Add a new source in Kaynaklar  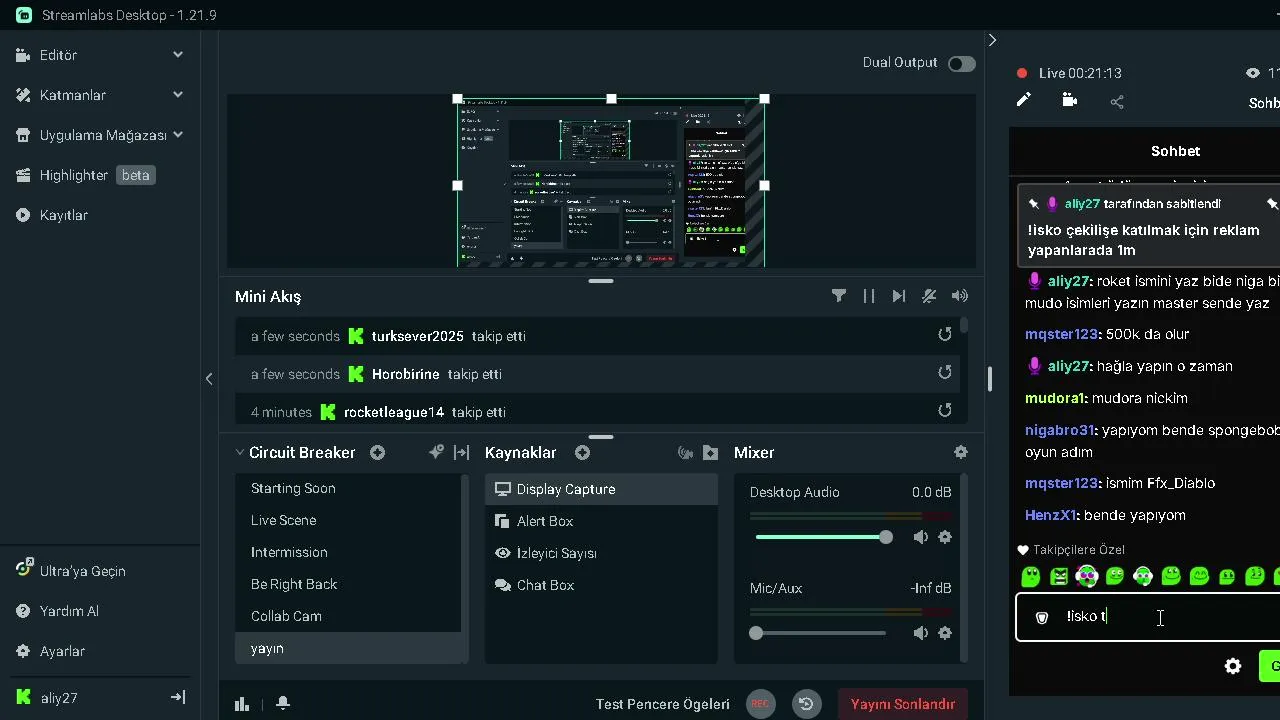click(x=582, y=453)
